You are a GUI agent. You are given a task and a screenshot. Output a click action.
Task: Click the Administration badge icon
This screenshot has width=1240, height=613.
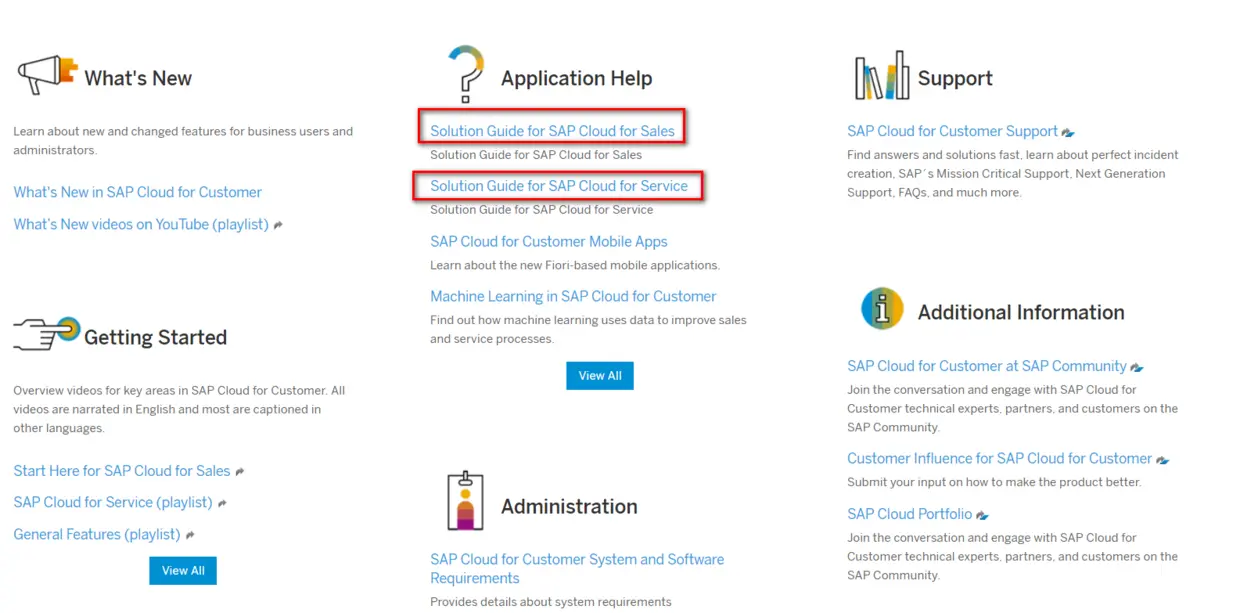tap(466, 501)
